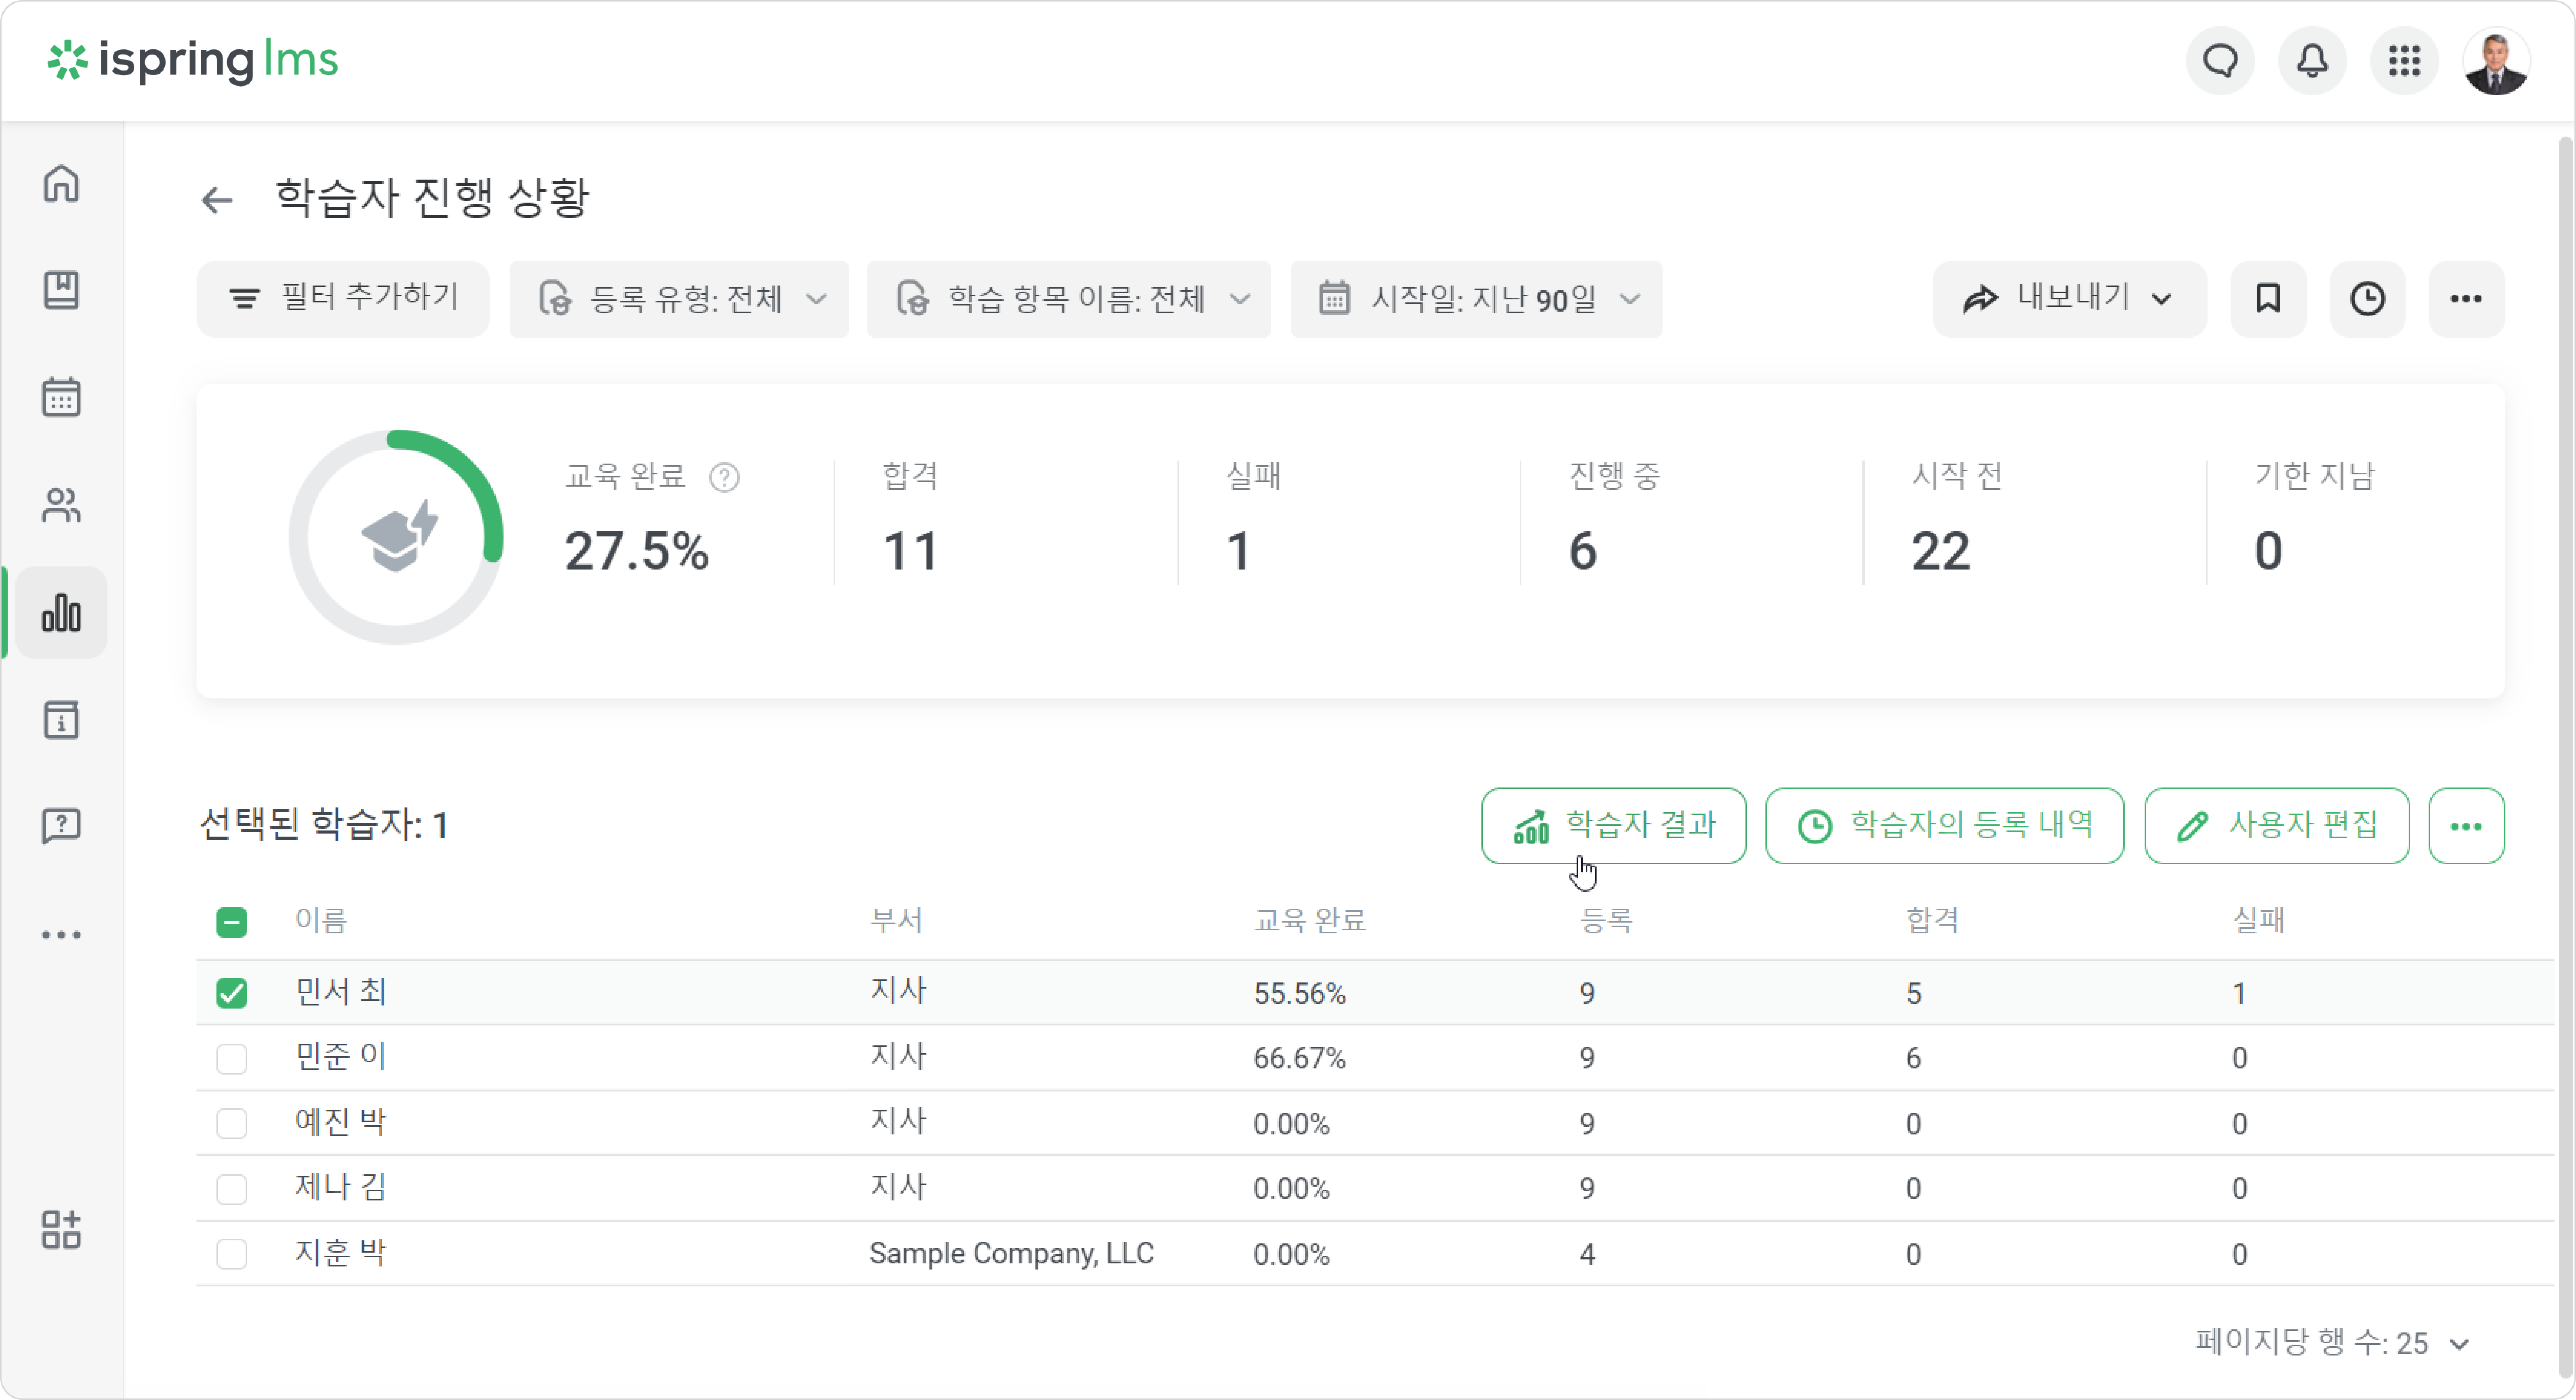Viewport: 2576px width, 1400px height.
Task: Click the learner name 지훈 박
Action: (x=340, y=1253)
